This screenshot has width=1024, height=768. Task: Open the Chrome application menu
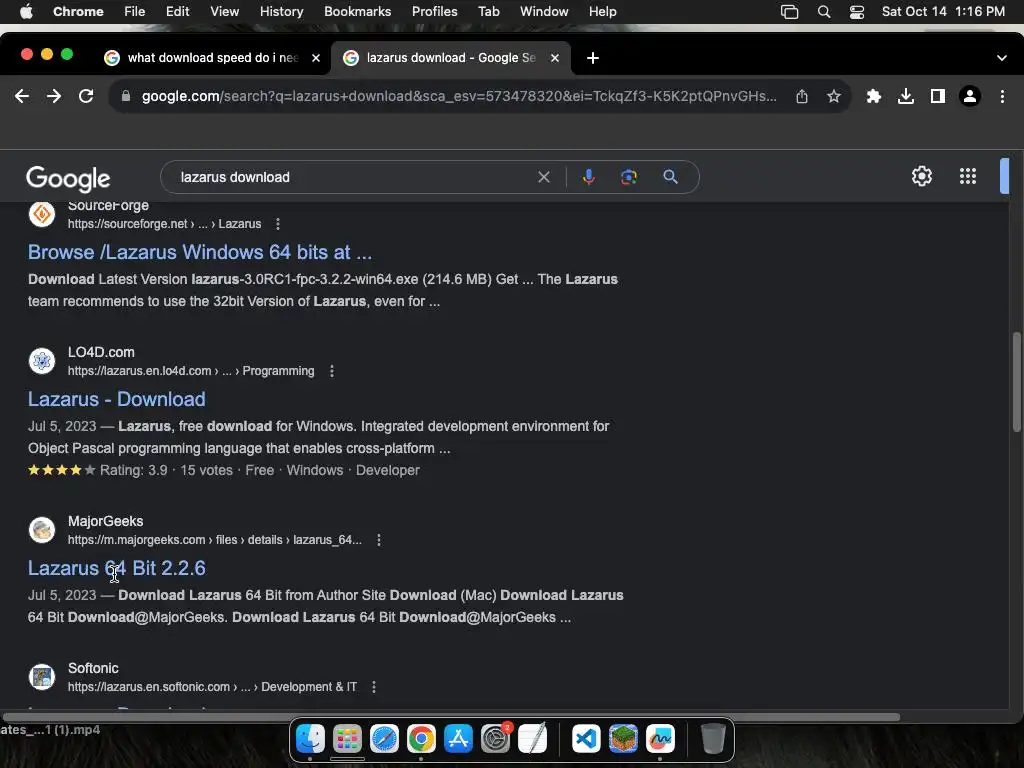coord(78,11)
